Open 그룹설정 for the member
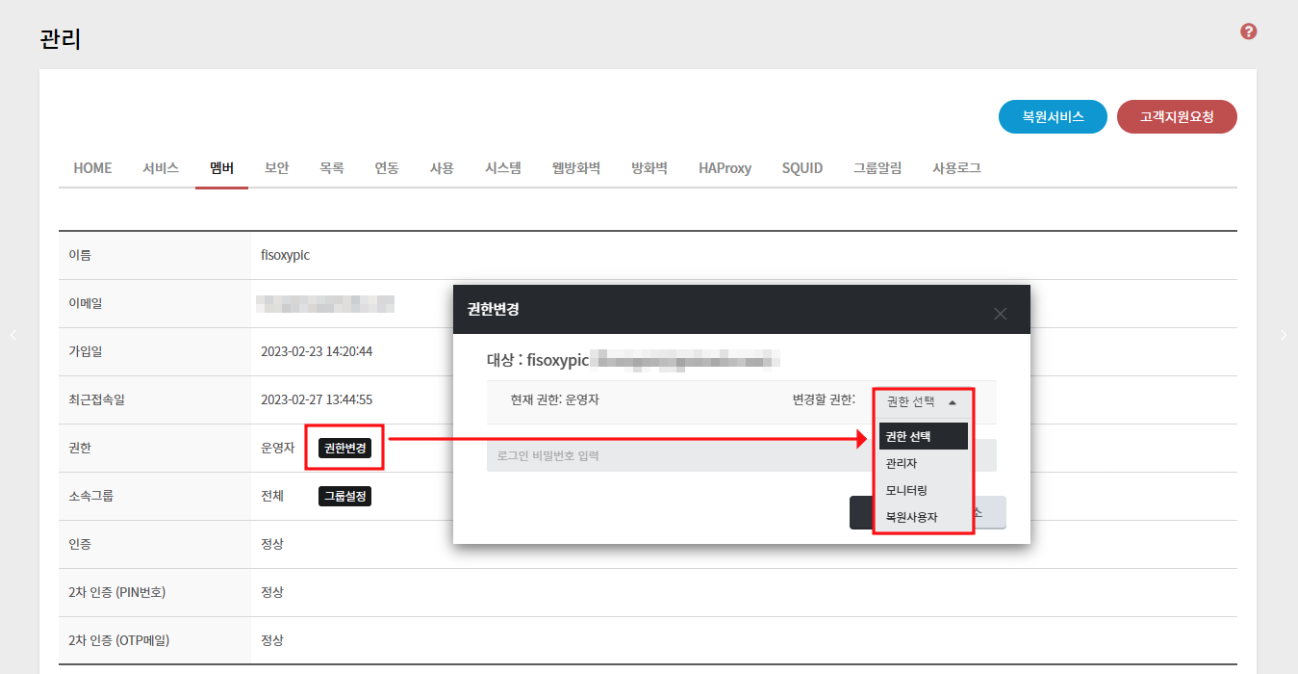1298x674 pixels. [x=345, y=496]
